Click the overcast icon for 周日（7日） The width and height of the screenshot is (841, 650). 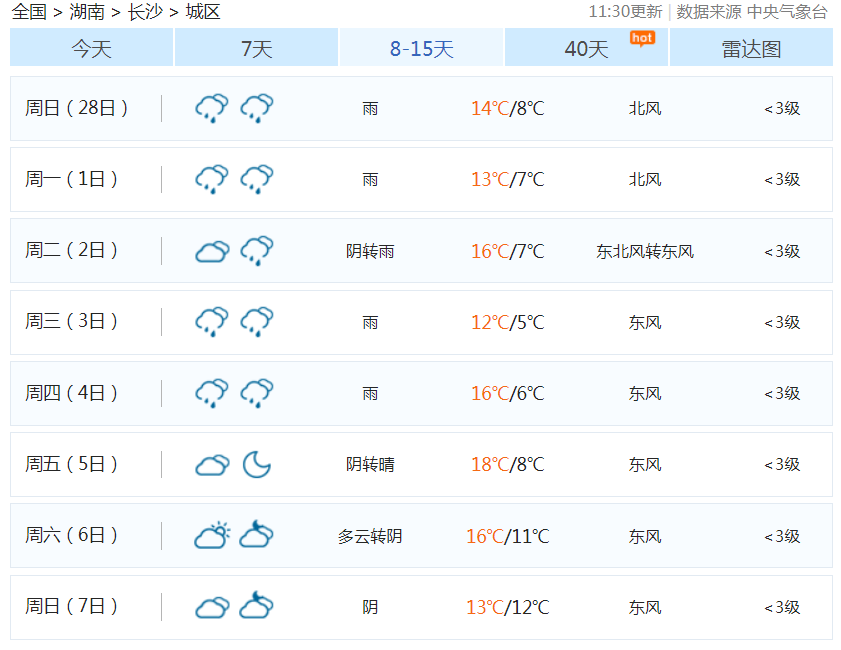(211, 606)
